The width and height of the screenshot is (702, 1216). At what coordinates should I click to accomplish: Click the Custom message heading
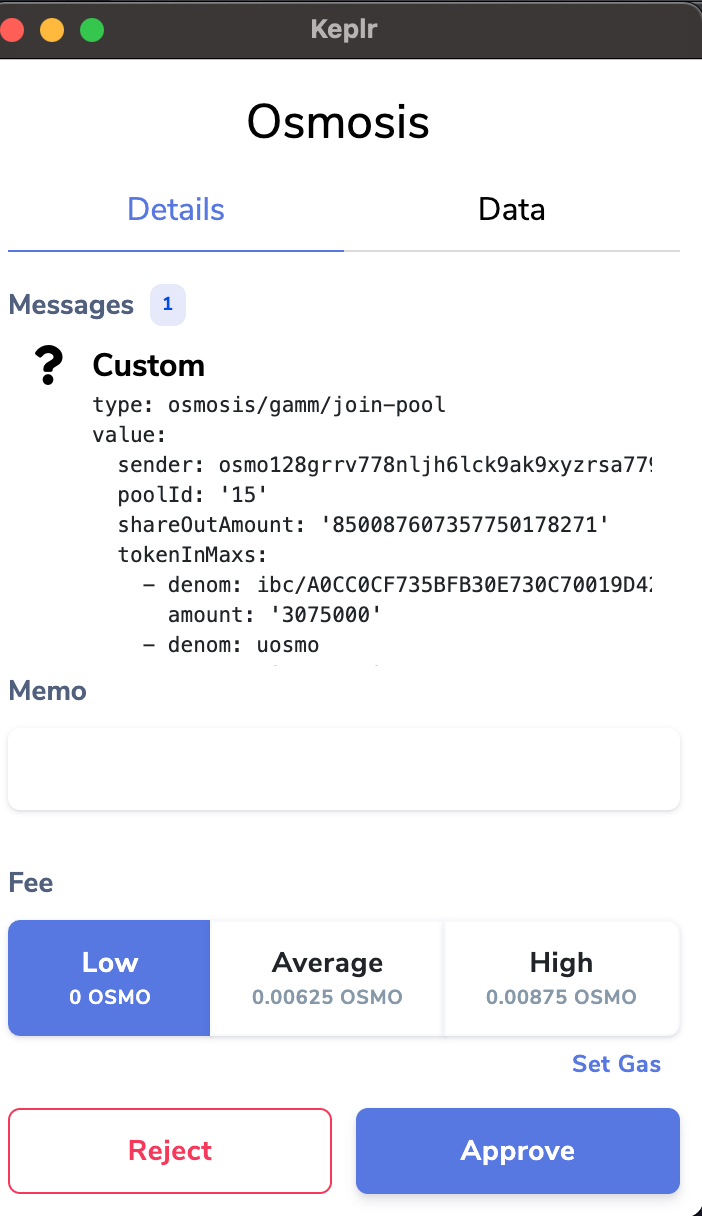pyautogui.click(x=149, y=365)
